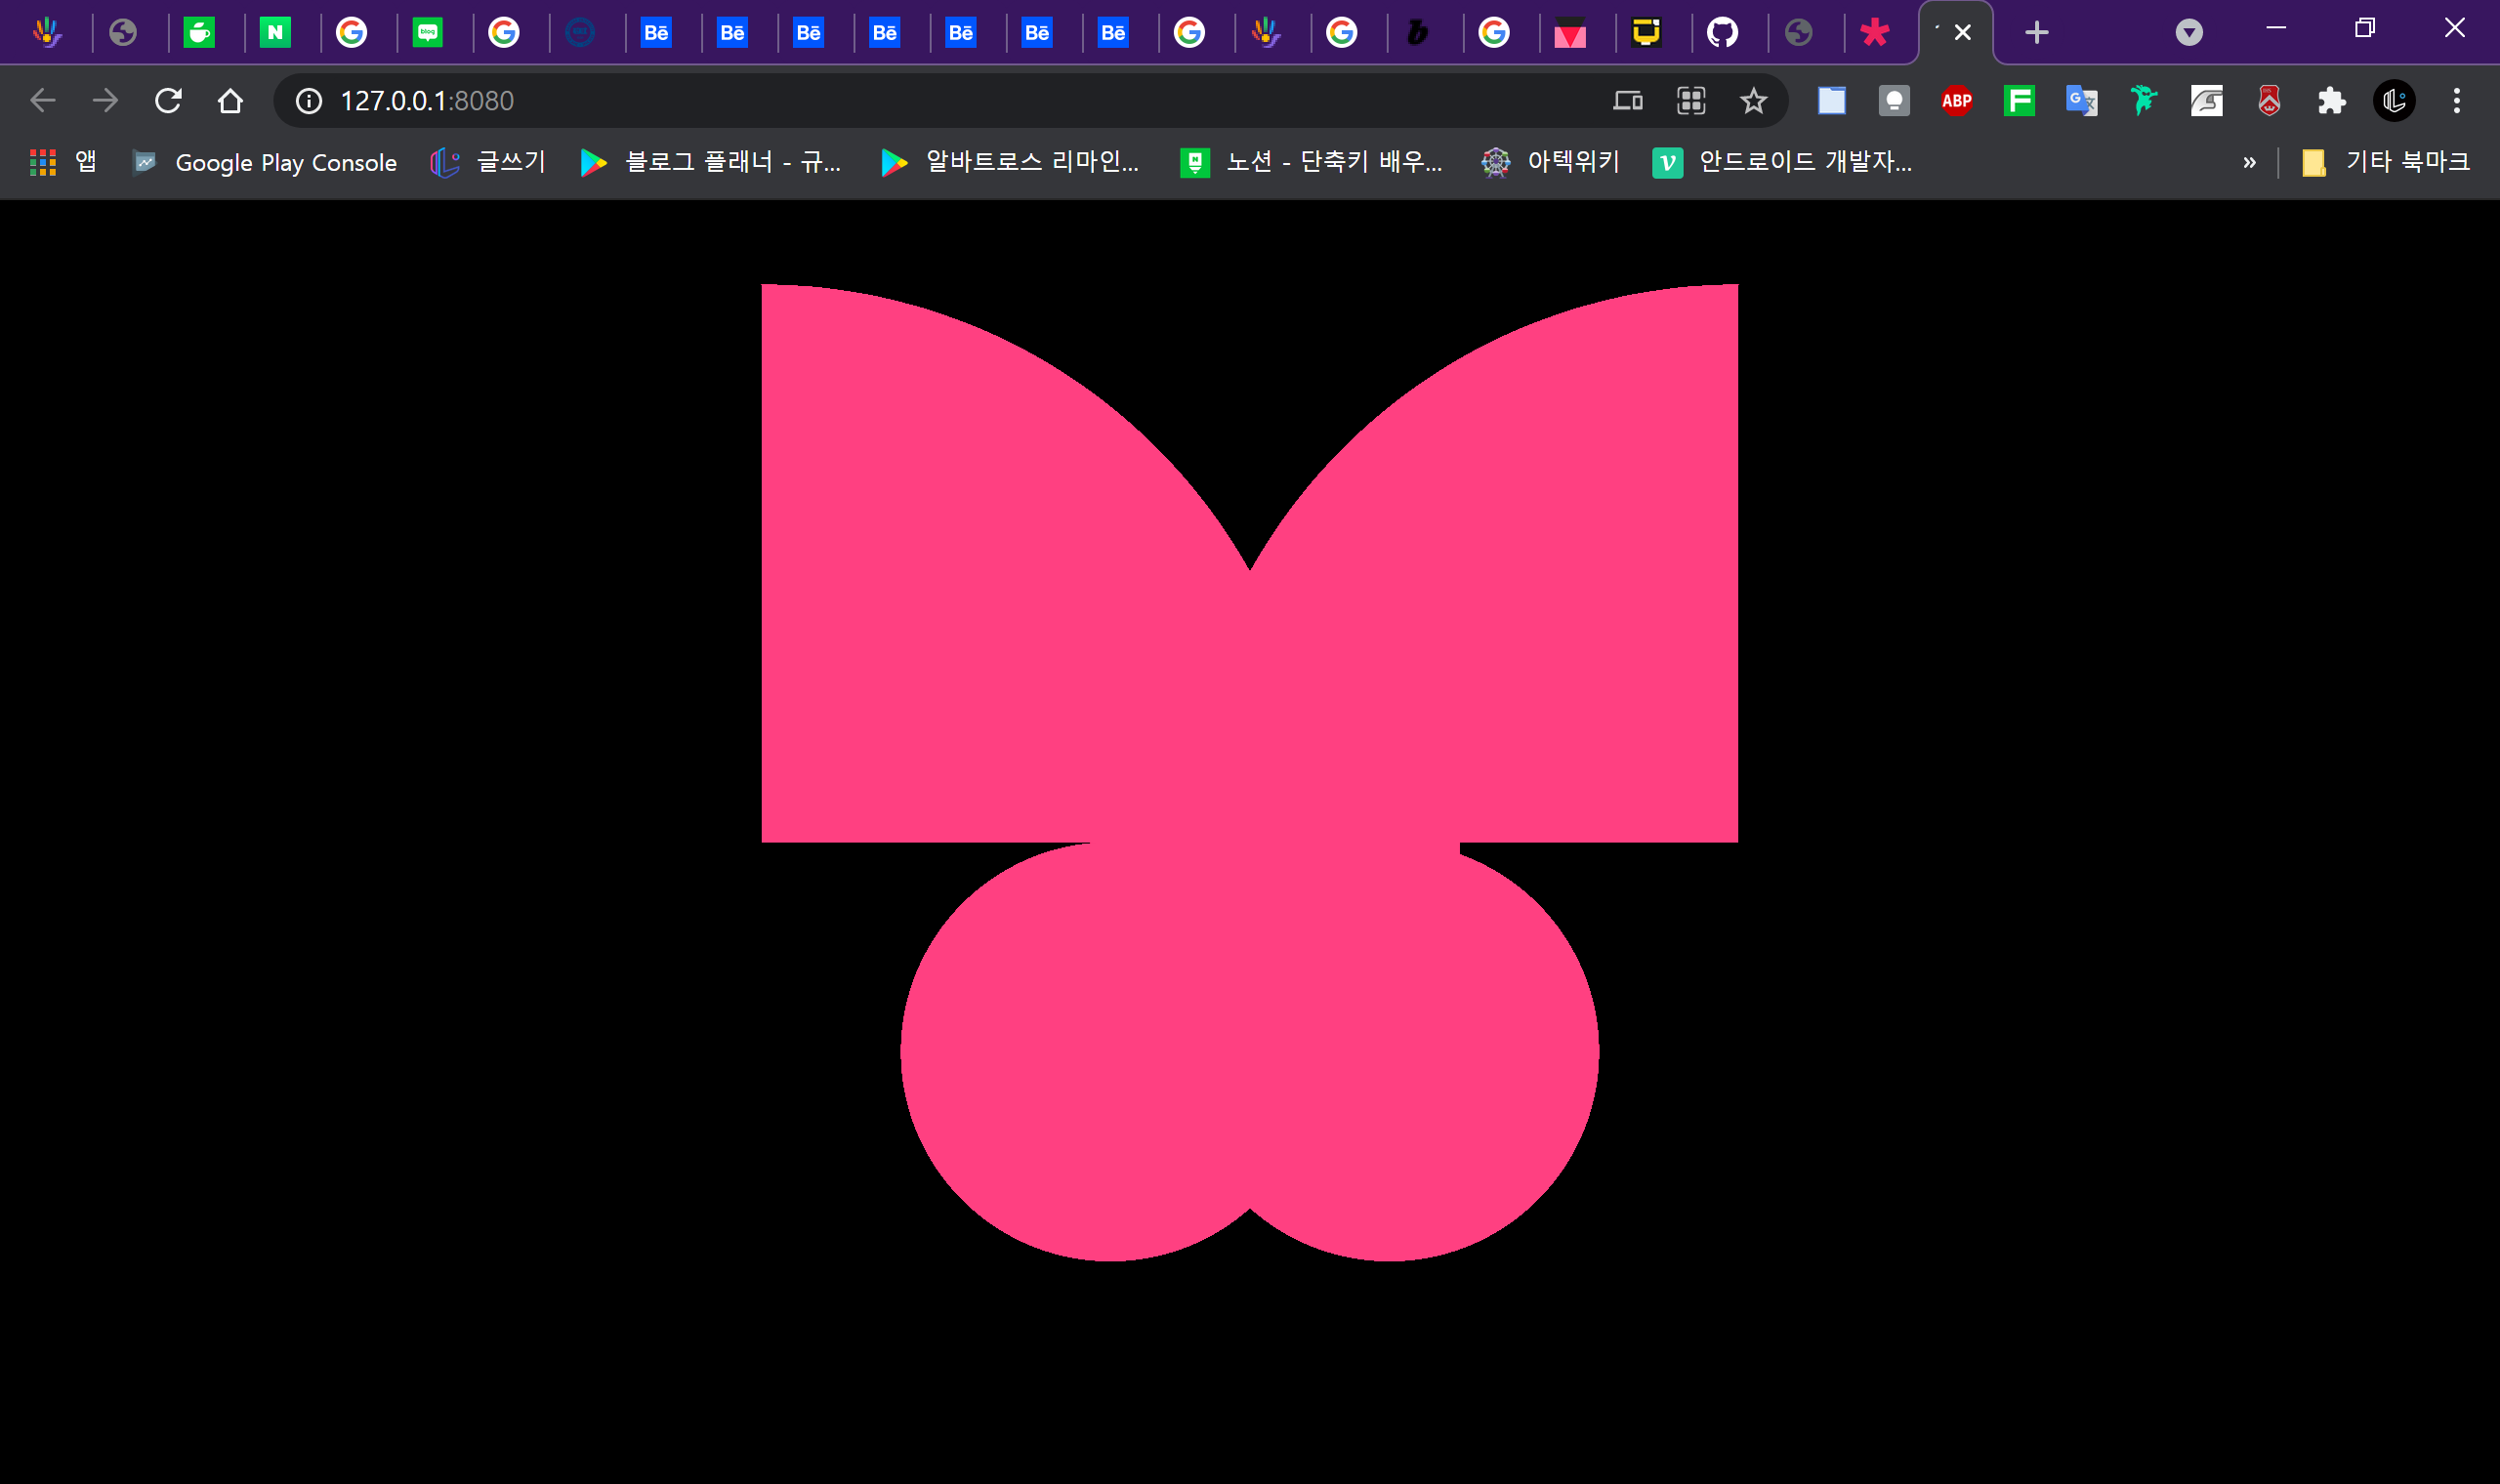Image resolution: width=2500 pixels, height=1484 pixels.
Task: Reload the current page
Action: coord(168,101)
